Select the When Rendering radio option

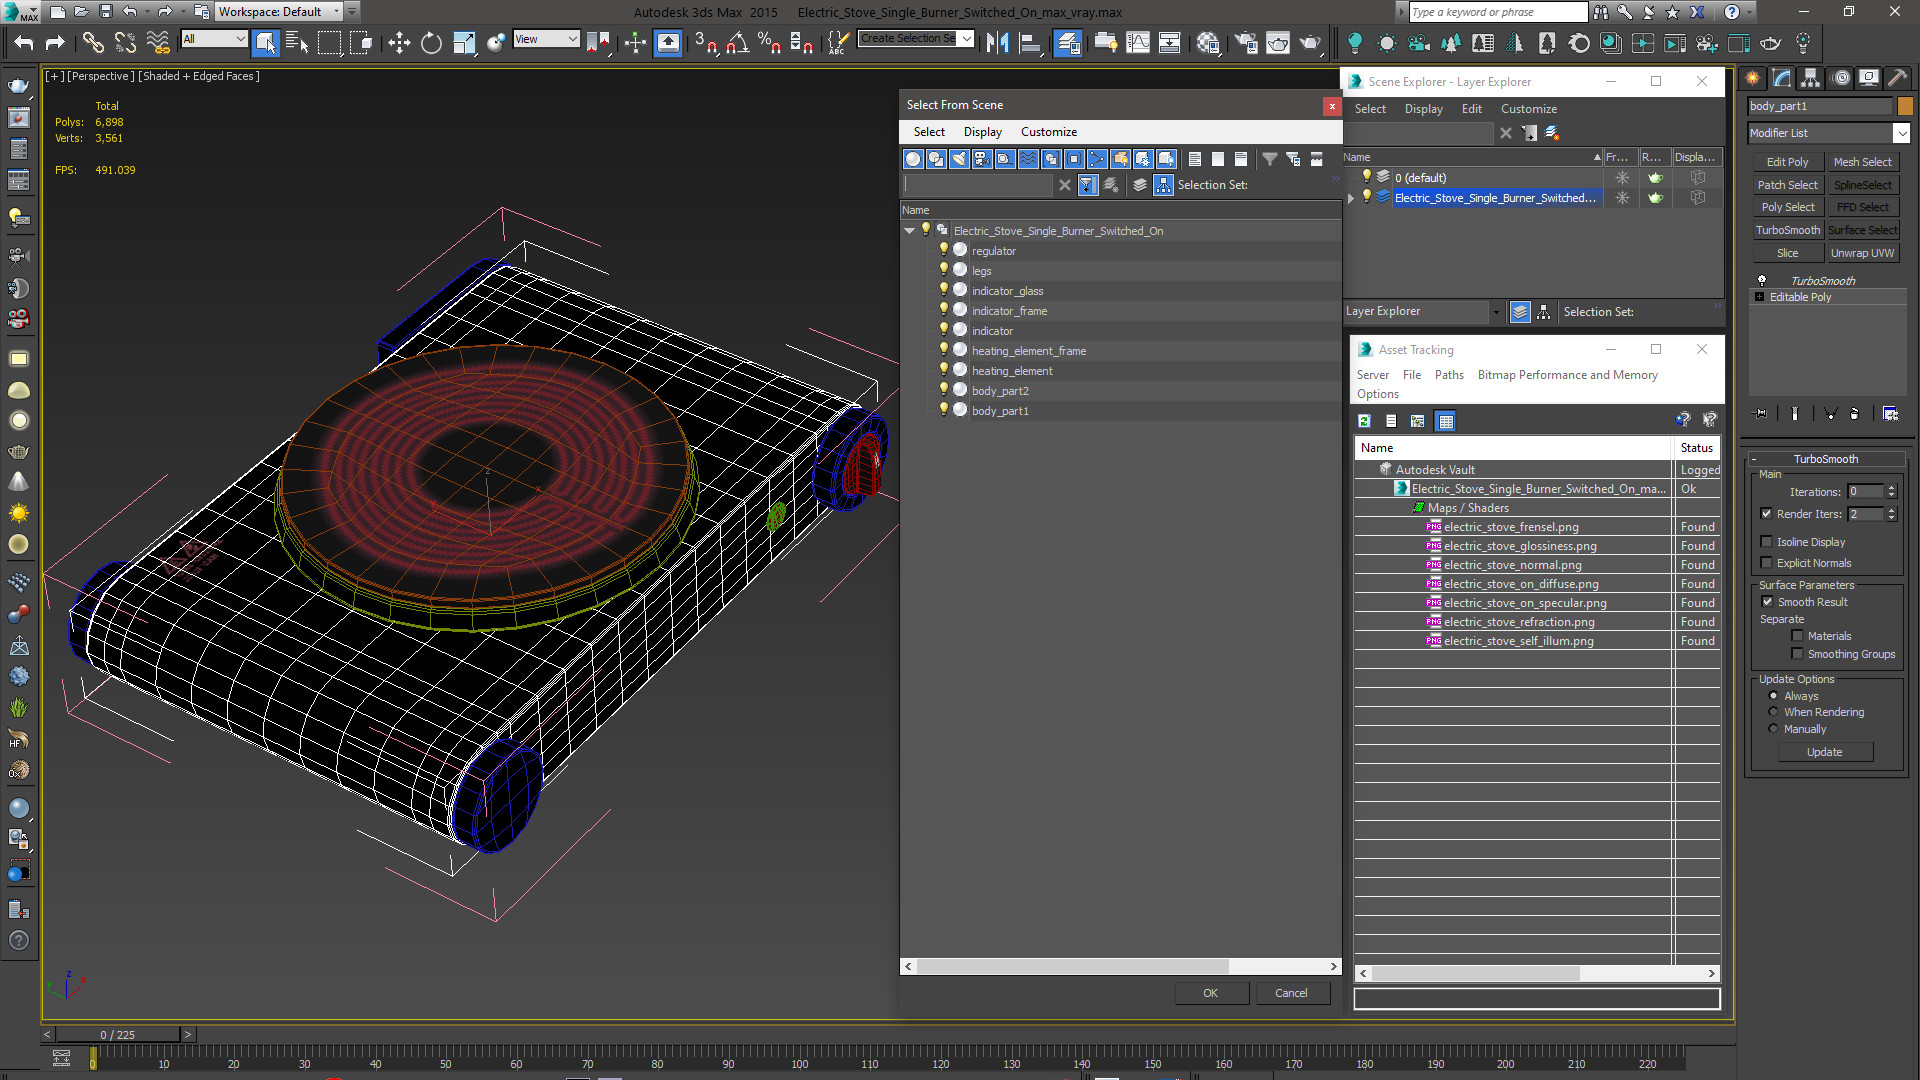[x=1774, y=712]
